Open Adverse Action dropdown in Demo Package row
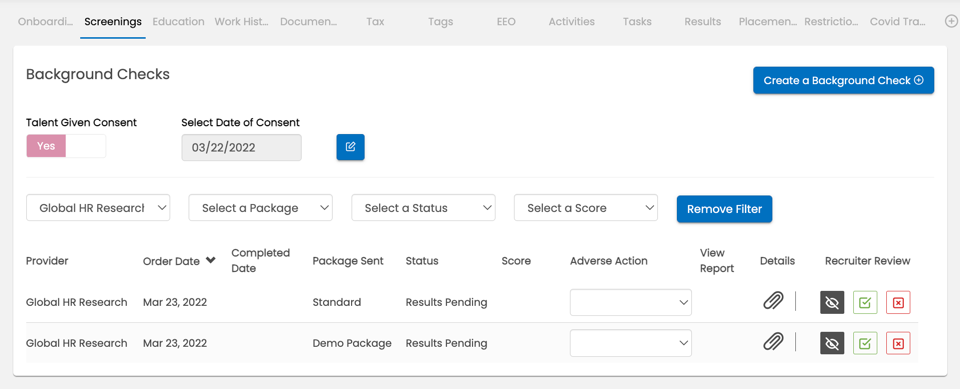 click(631, 343)
